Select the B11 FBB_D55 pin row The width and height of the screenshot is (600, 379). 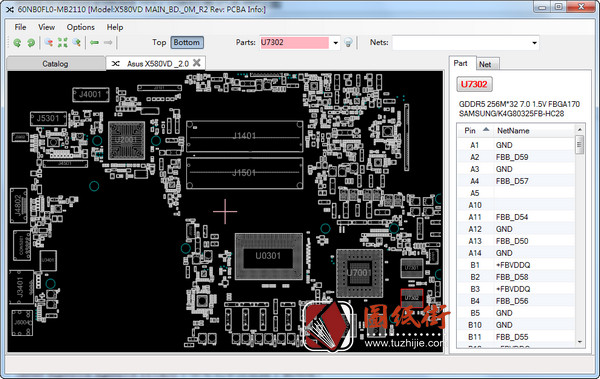tap(516, 337)
